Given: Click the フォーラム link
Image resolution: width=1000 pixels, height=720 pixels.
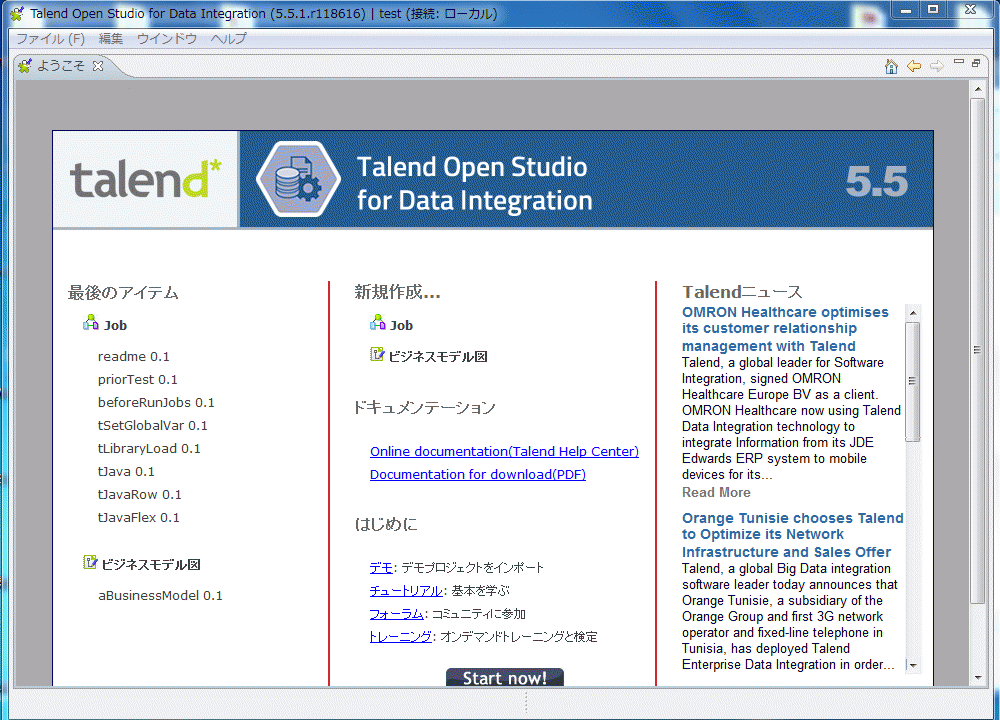Looking at the screenshot, I should [396, 613].
